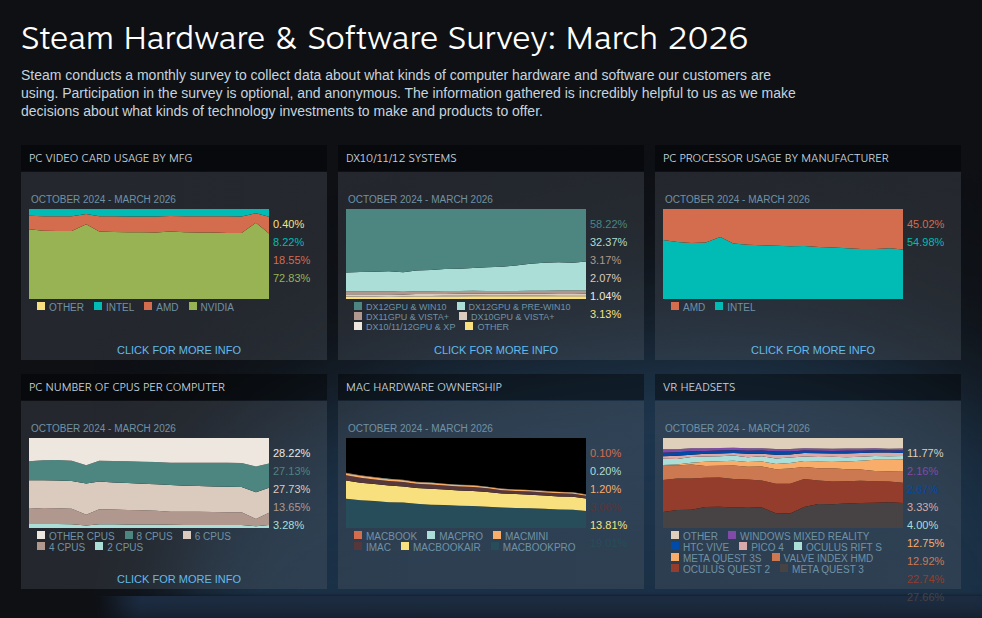This screenshot has height=618, width=982.
Task: Click the MACPRO legend entry
Action: (x=455, y=536)
